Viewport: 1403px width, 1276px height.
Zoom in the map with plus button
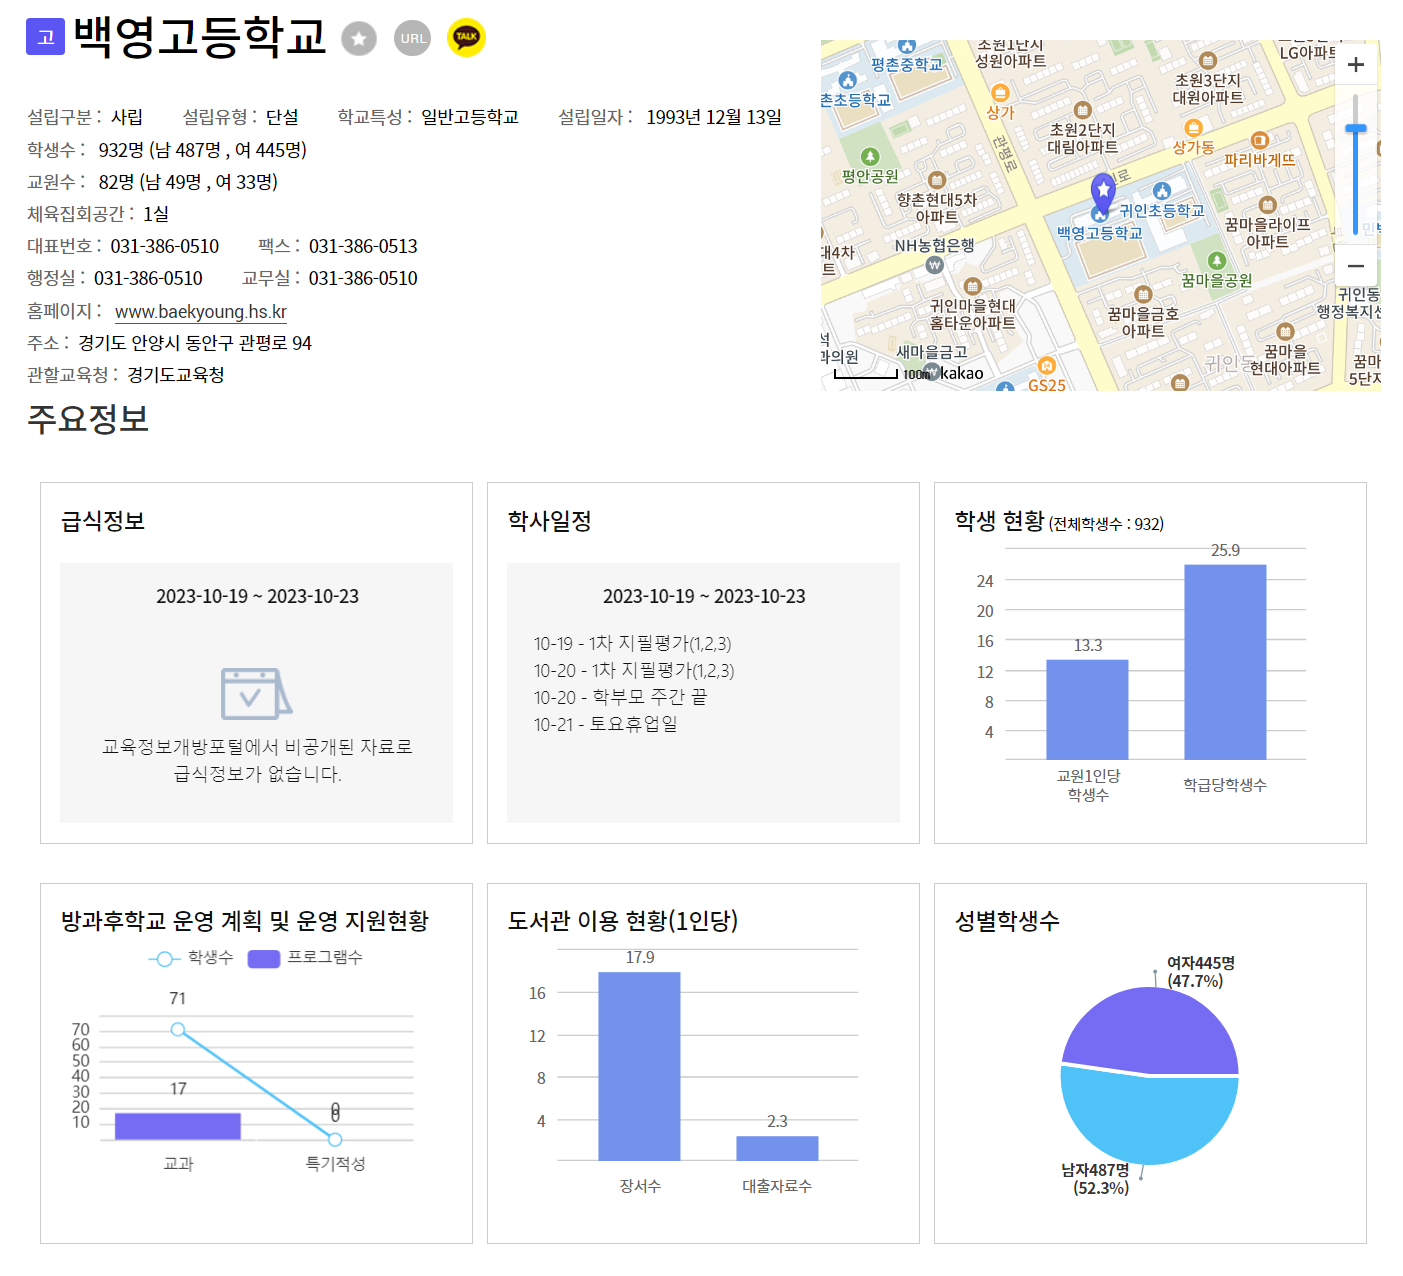1356,65
